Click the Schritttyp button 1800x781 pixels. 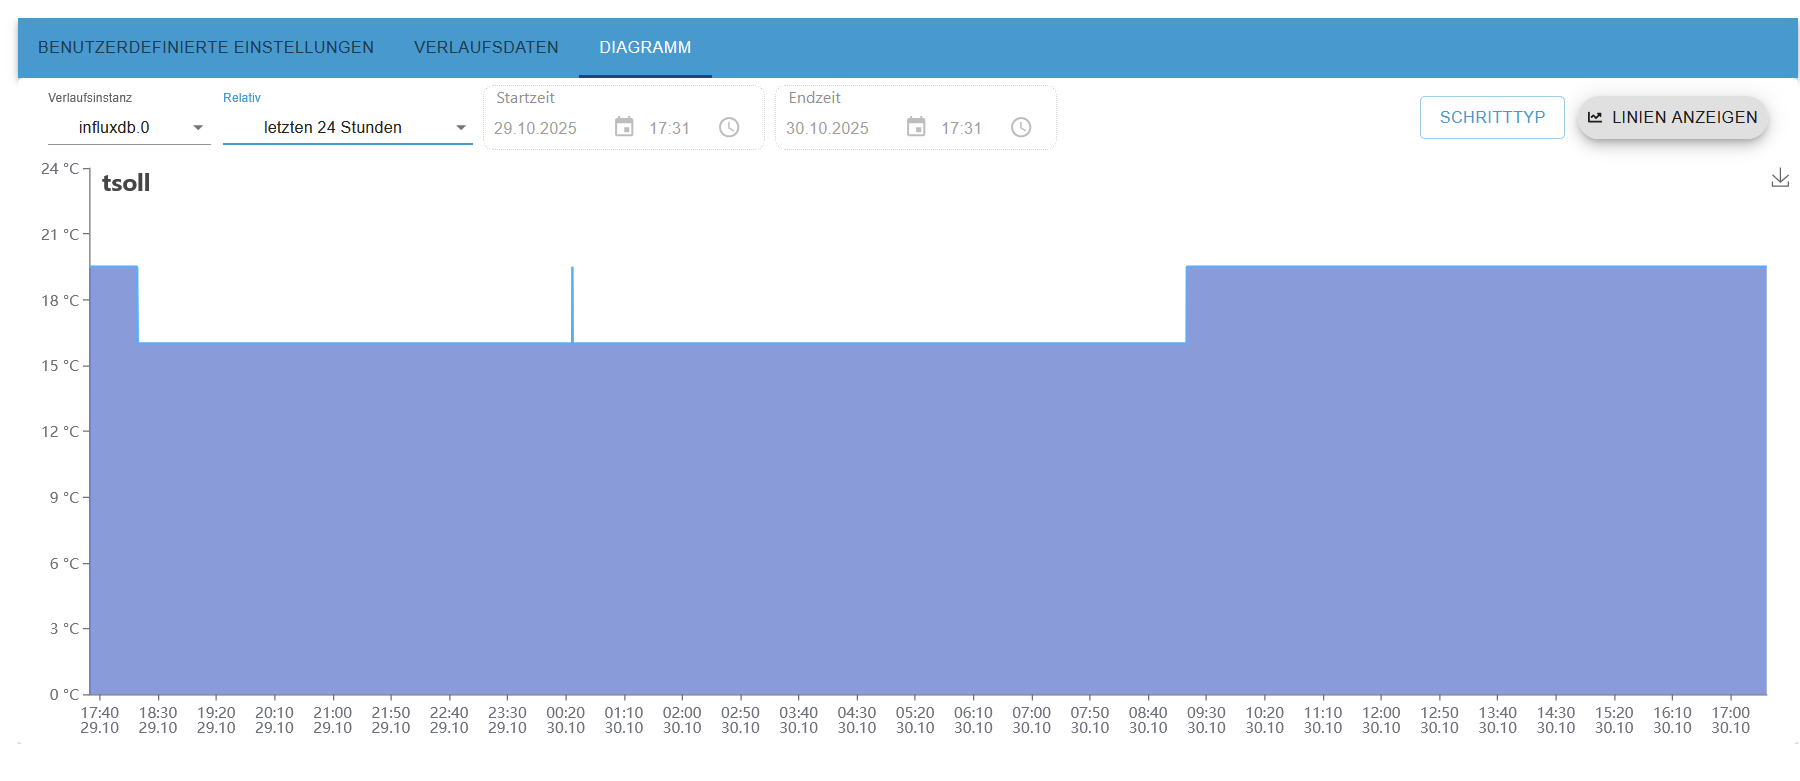point(1492,117)
